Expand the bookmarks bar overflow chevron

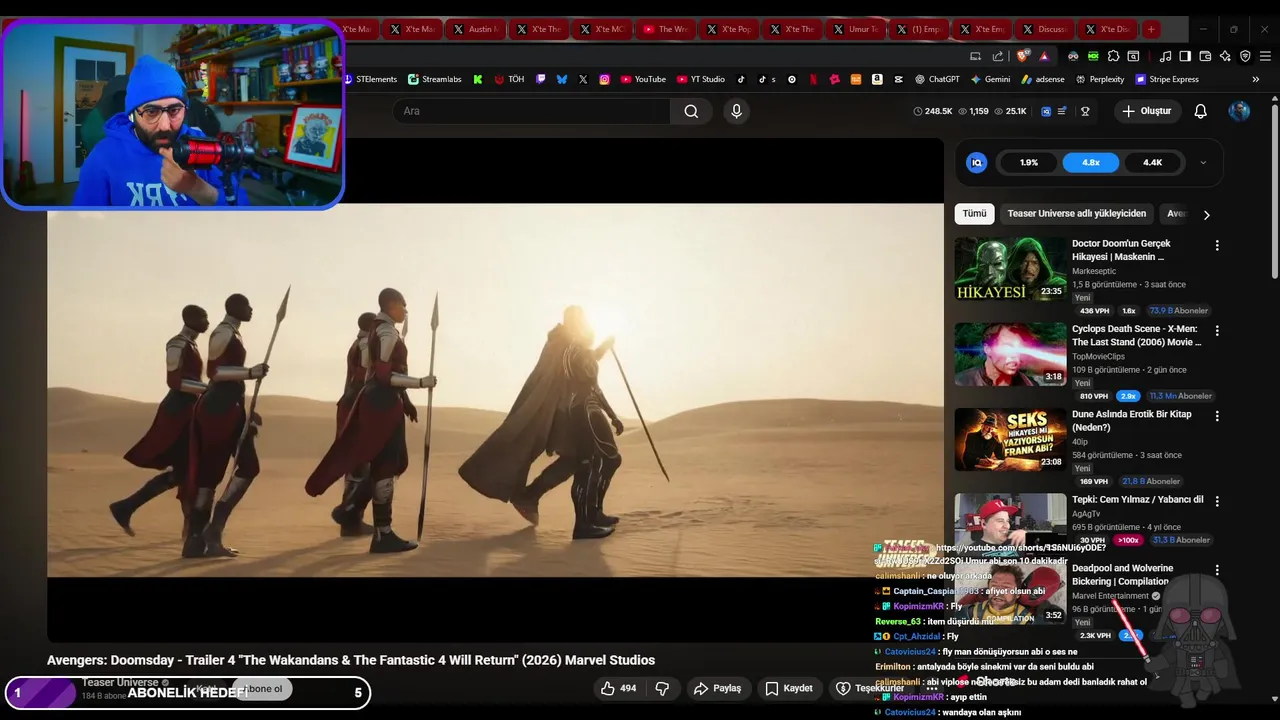[x=1255, y=79]
